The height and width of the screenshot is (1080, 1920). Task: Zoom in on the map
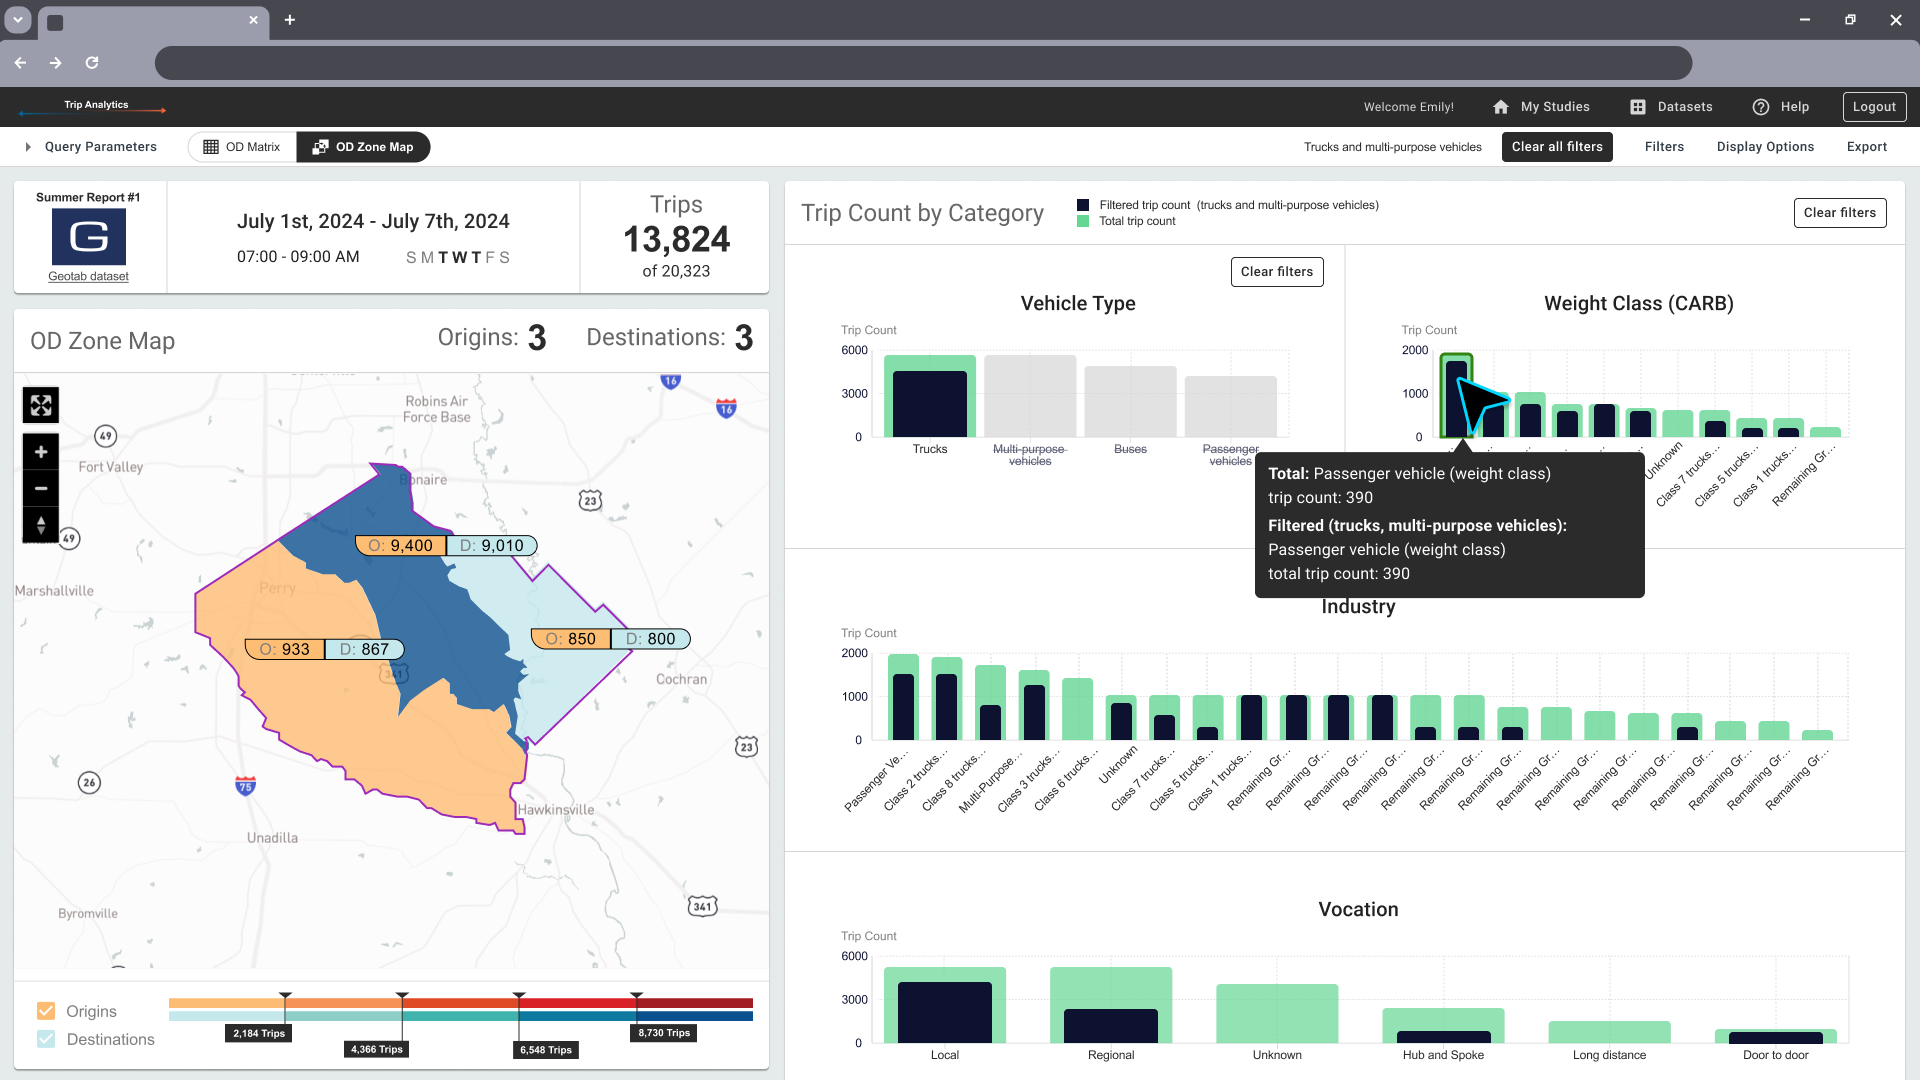pyautogui.click(x=41, y=452)
